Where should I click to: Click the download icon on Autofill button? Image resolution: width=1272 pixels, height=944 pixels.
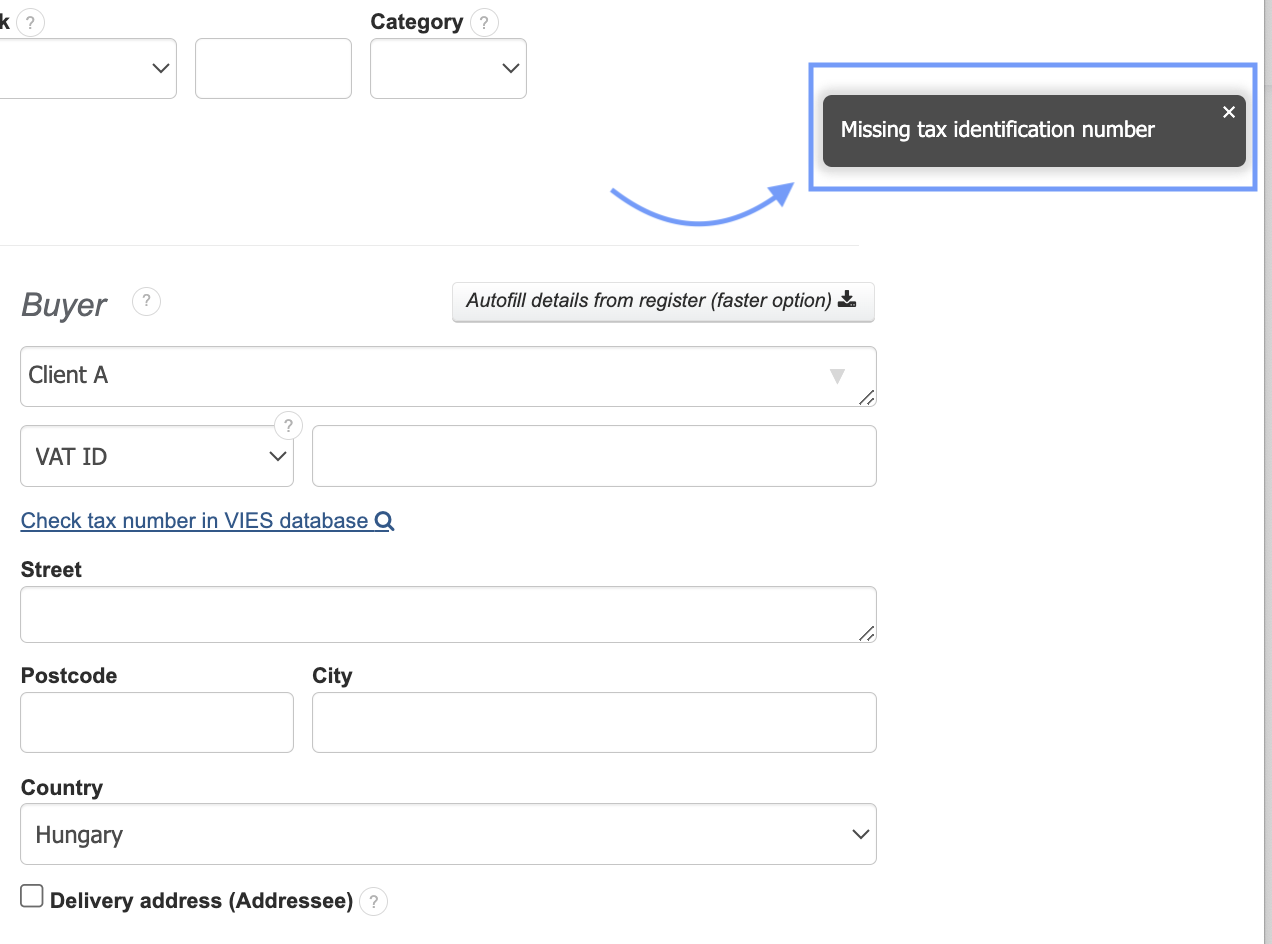pos(847,300)
